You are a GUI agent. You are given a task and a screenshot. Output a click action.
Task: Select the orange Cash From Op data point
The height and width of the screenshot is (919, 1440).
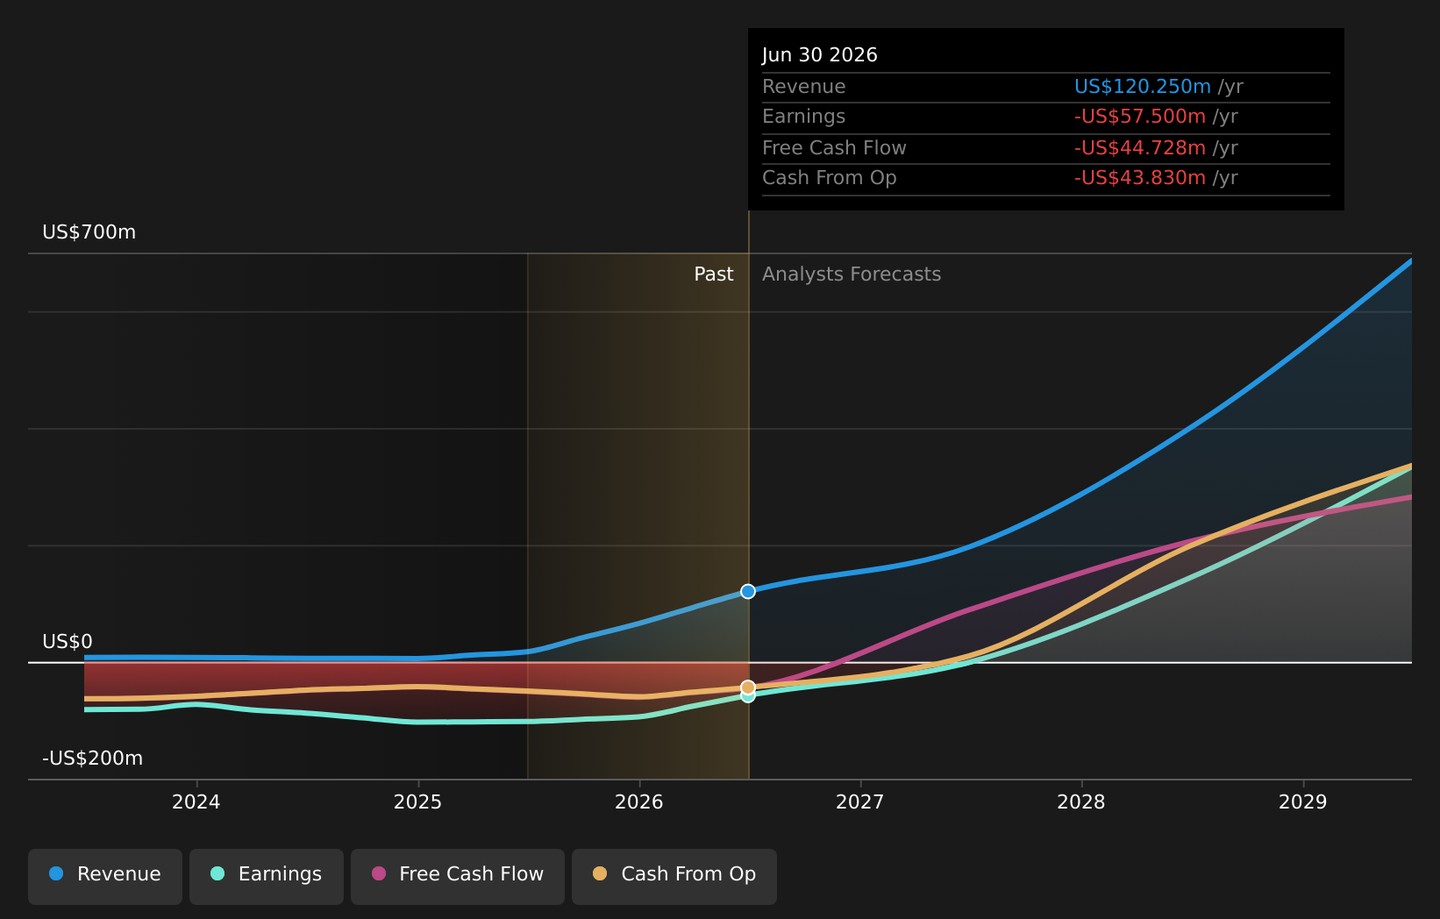click(748, 687)
